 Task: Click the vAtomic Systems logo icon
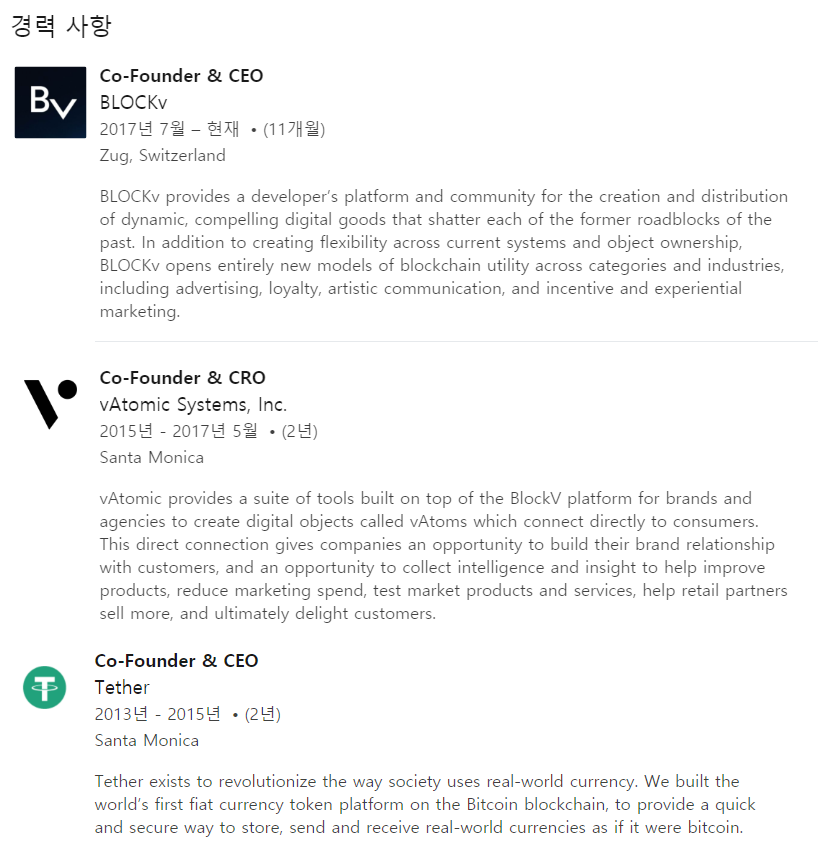coord(50,404)
